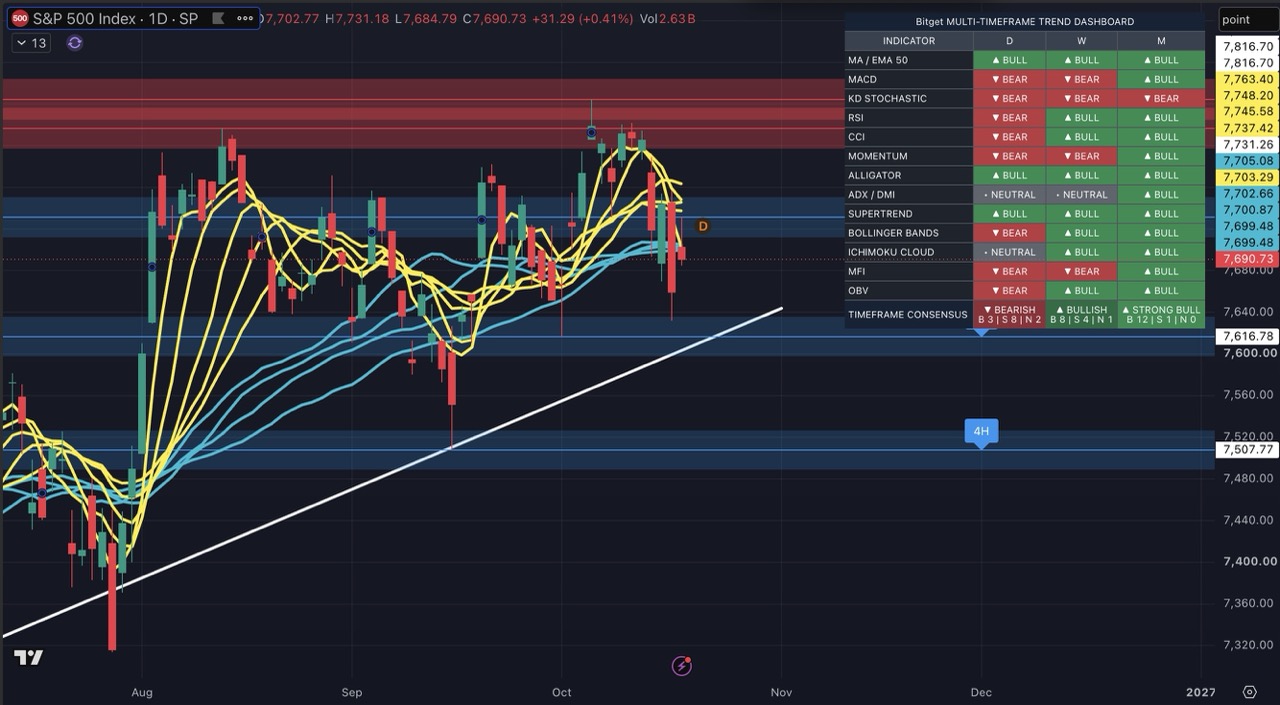
Task: Click the ALLIGATOR row label
Action: pyautogui.click(x=874, y=175)
